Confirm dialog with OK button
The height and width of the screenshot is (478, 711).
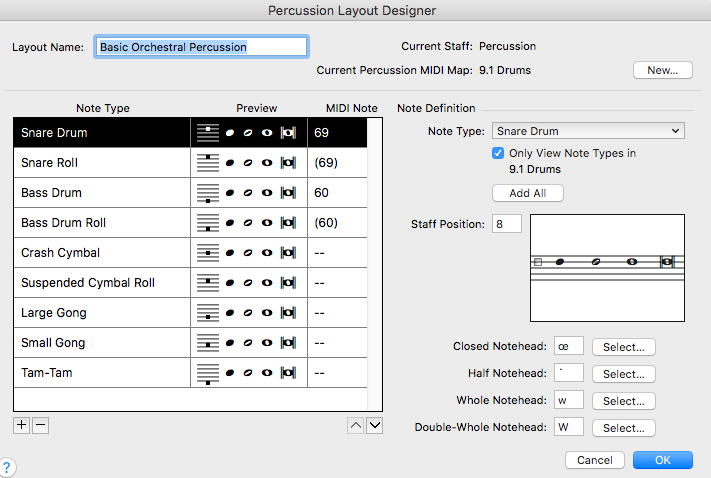[x=662, y=460]
